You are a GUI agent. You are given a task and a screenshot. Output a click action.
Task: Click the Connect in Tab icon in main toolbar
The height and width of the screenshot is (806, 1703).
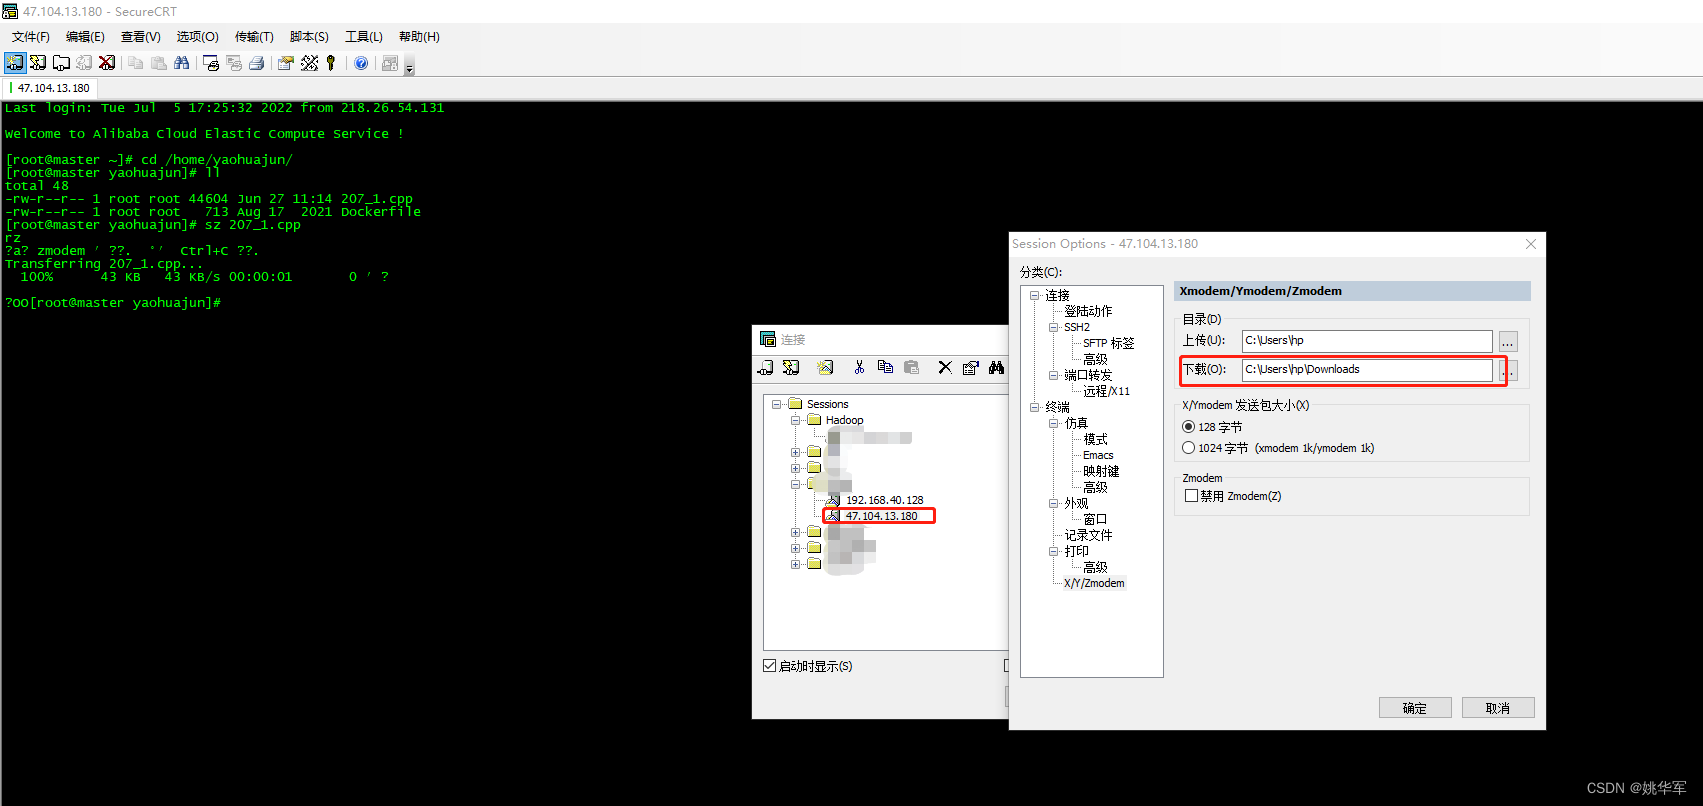(61, 63)
